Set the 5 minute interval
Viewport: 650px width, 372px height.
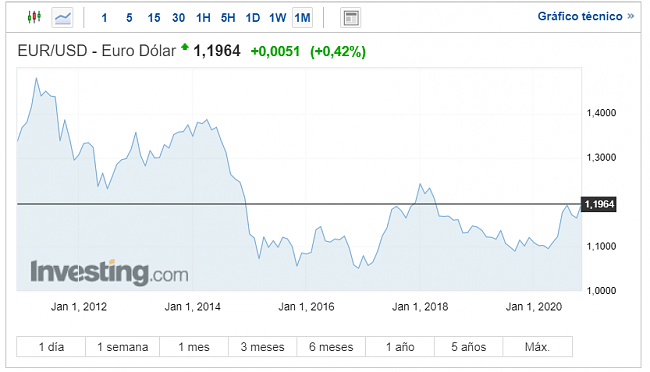[x=129, y=18]
